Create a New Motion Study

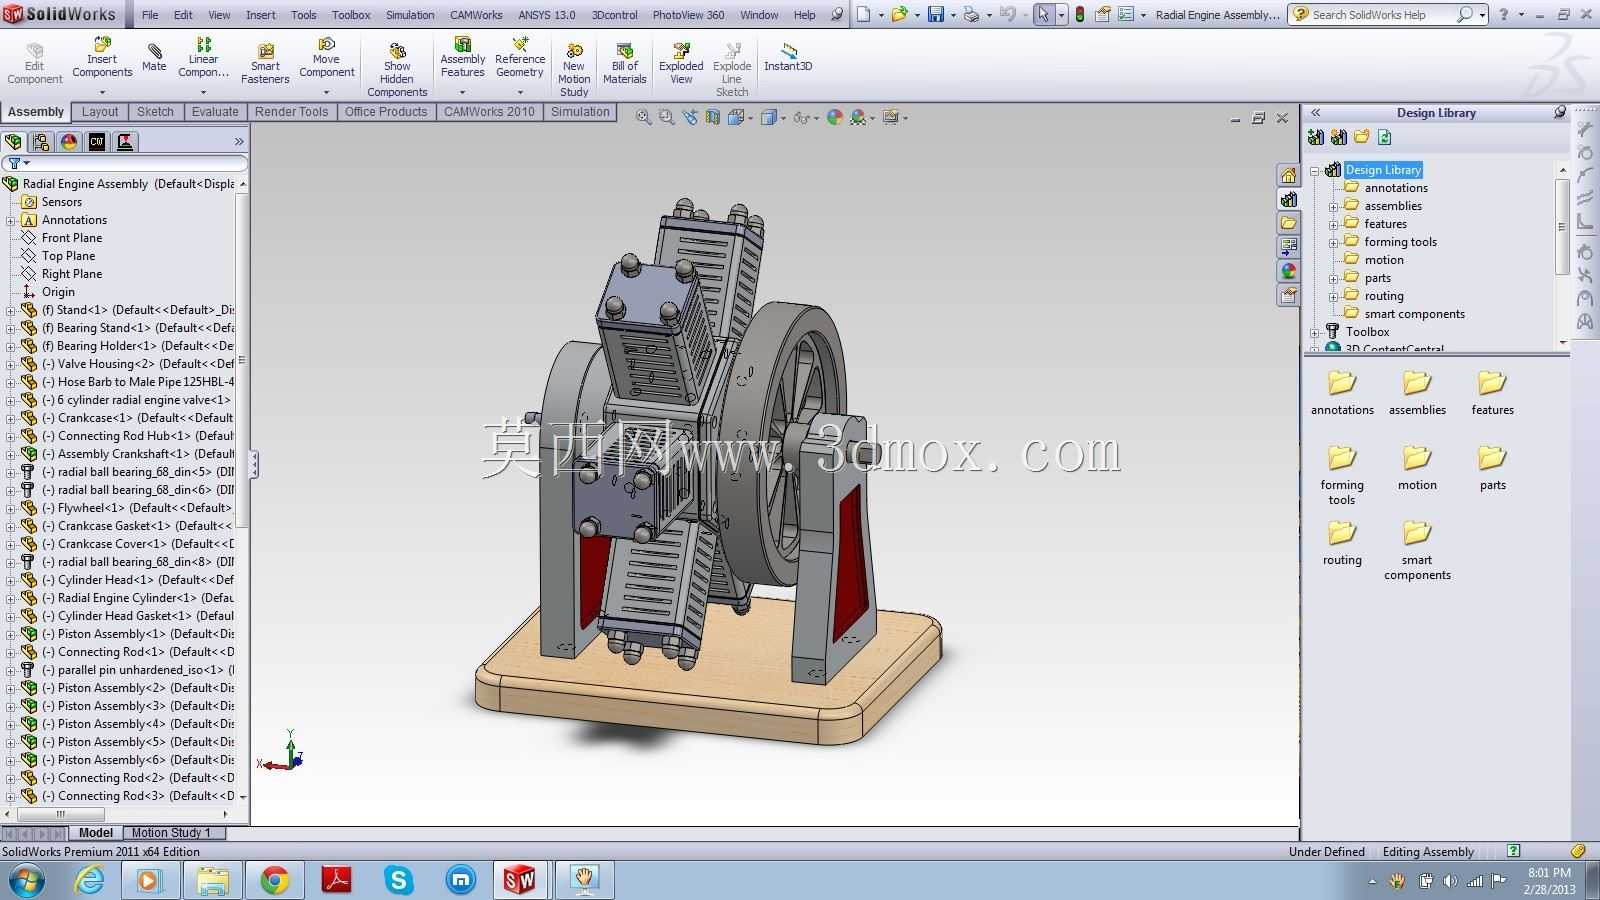[574, 70]
